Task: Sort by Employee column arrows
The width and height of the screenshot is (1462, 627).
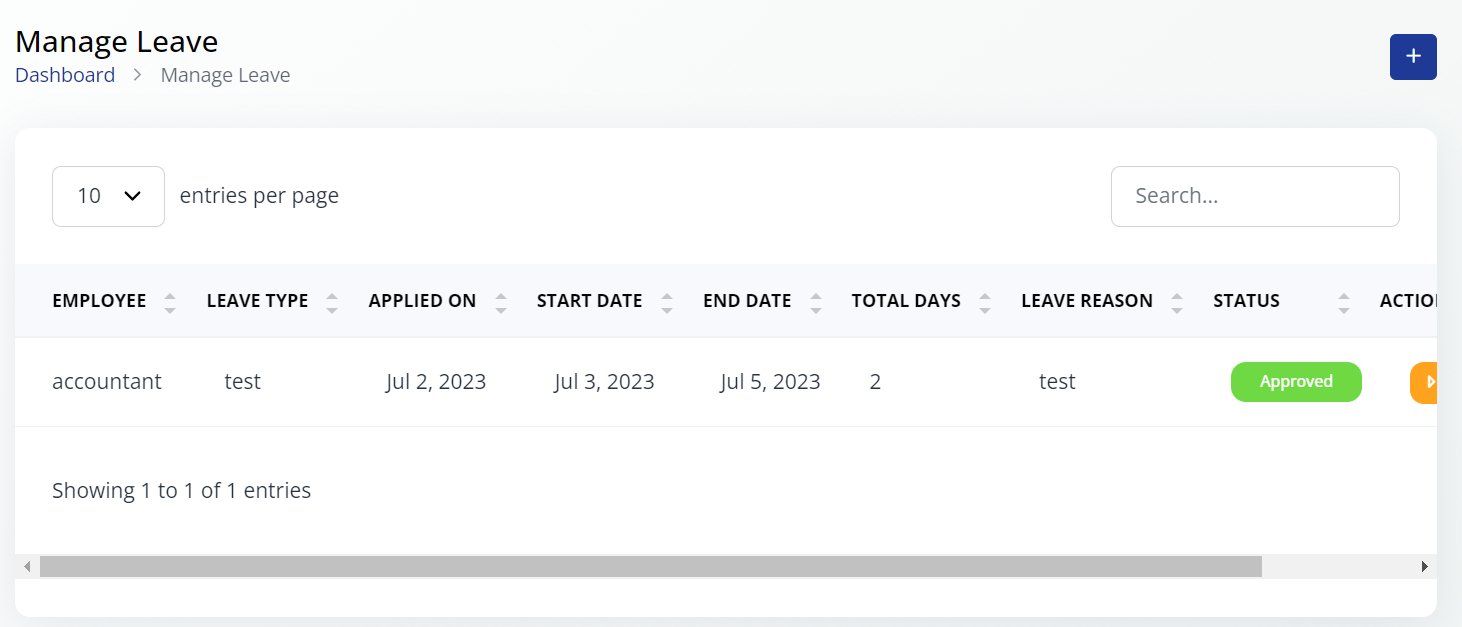Action: [170, 302]
